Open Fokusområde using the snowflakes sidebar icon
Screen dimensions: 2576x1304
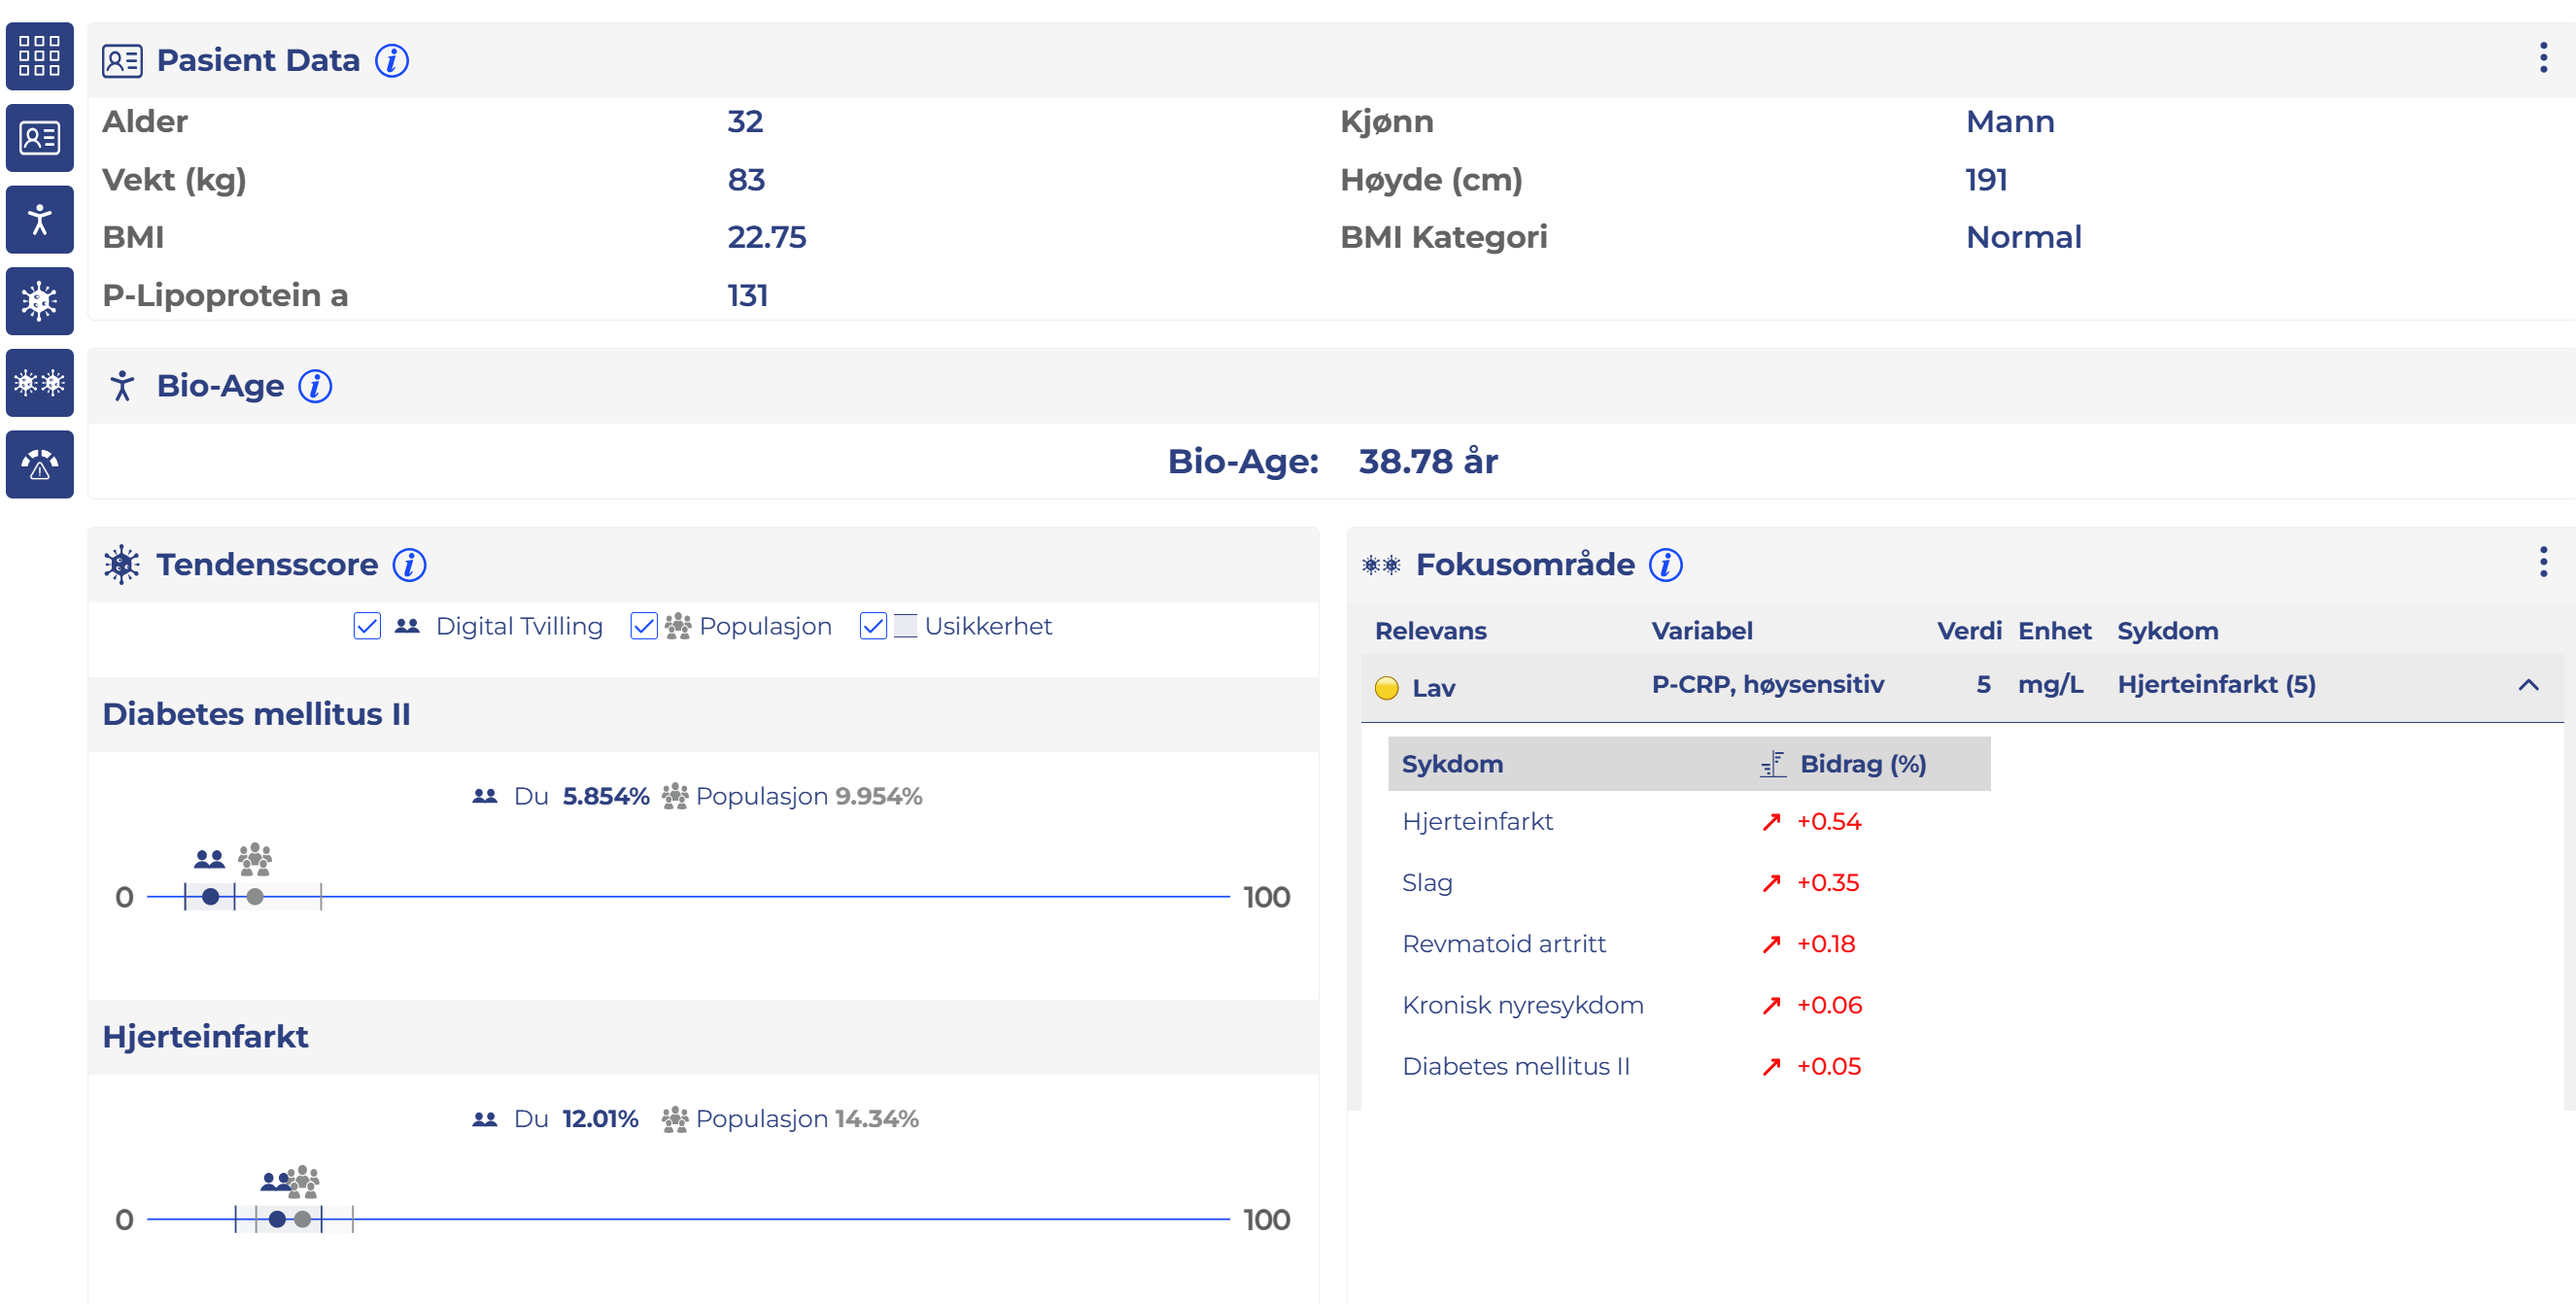(39, 382)
